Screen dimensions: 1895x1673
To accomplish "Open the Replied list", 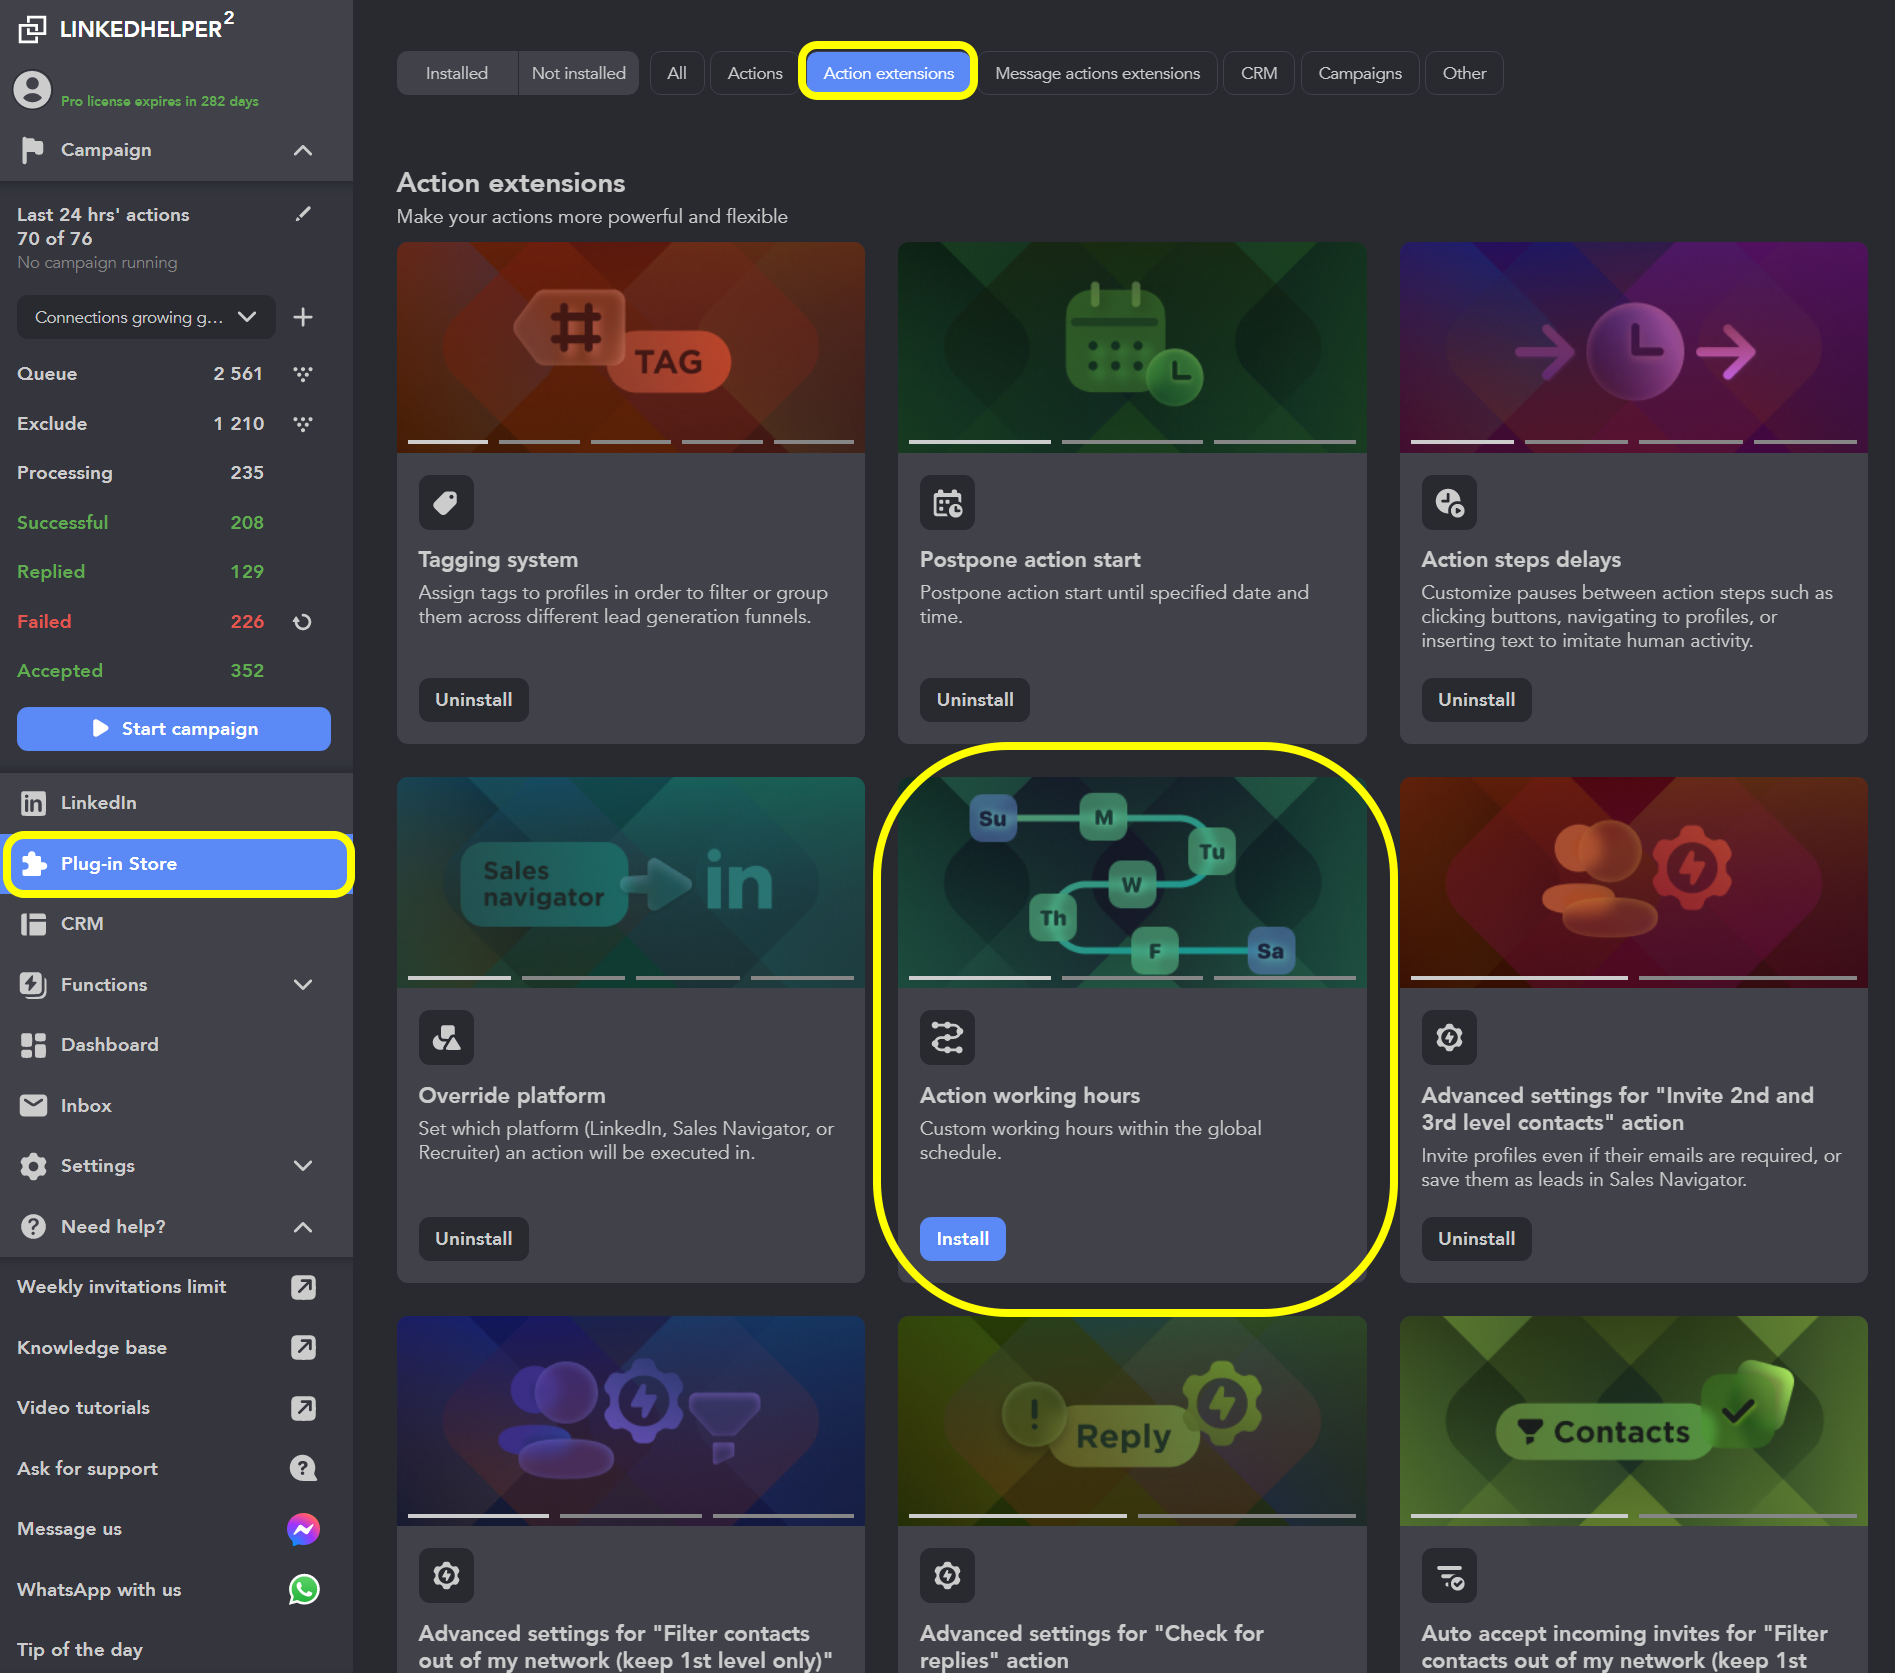I will tap(140, 572).
